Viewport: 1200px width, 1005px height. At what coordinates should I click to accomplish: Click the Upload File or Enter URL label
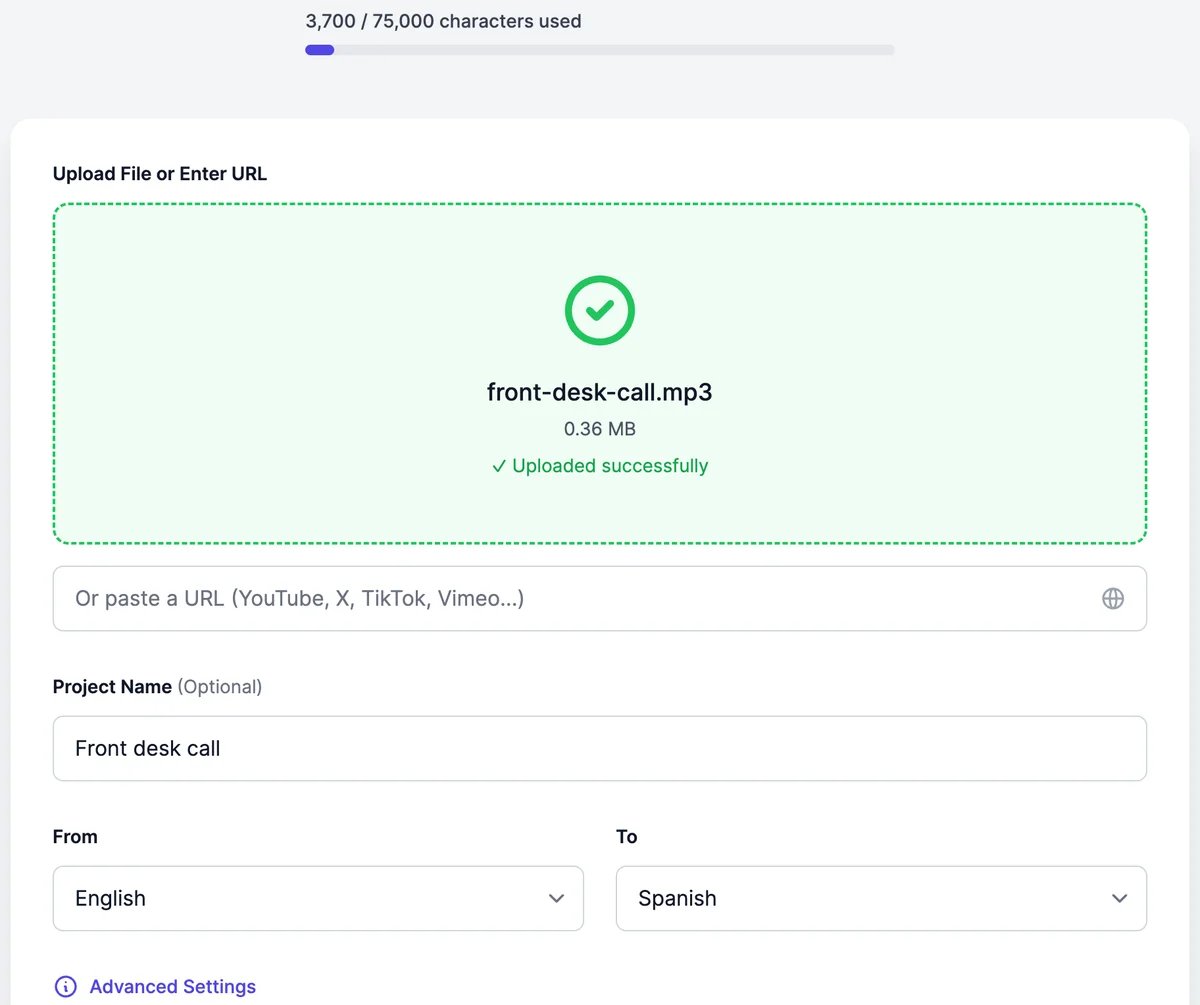160,174
